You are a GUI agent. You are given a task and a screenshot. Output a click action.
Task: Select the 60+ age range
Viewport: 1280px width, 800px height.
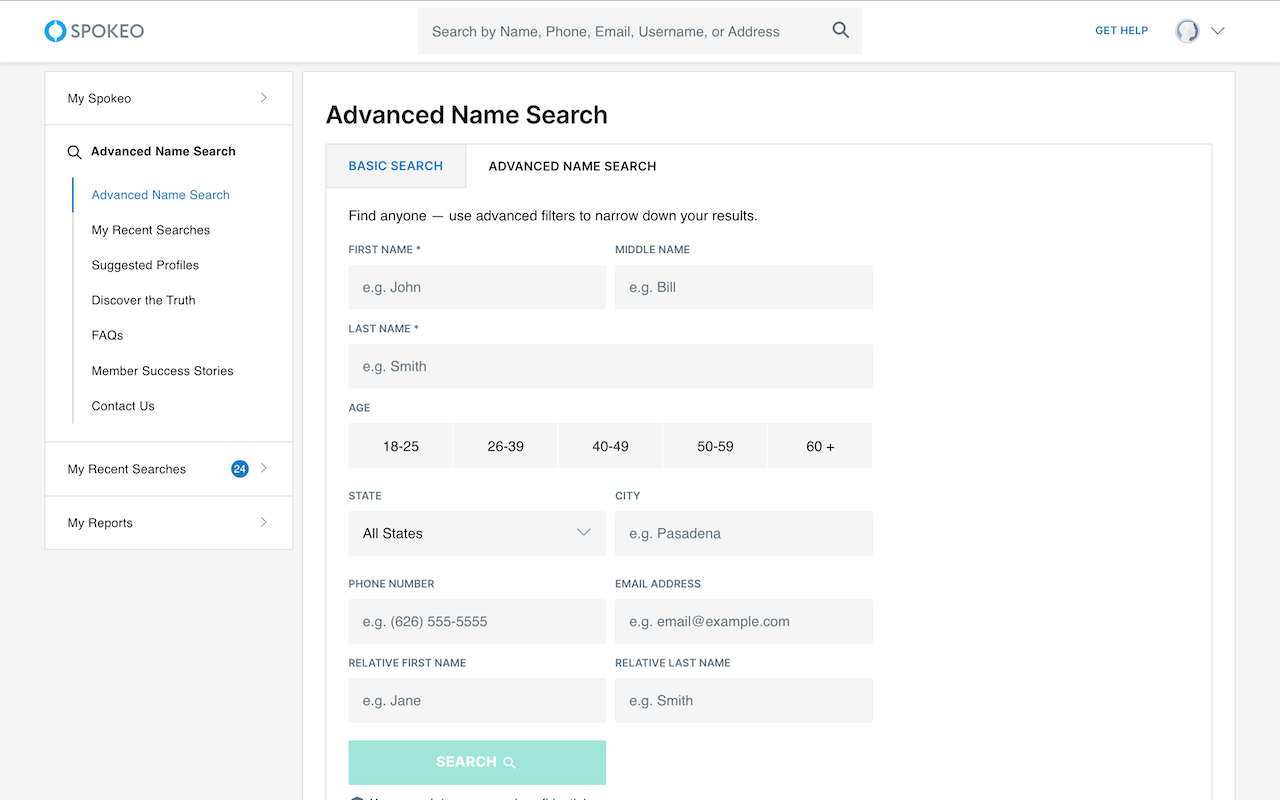(820, 445)
